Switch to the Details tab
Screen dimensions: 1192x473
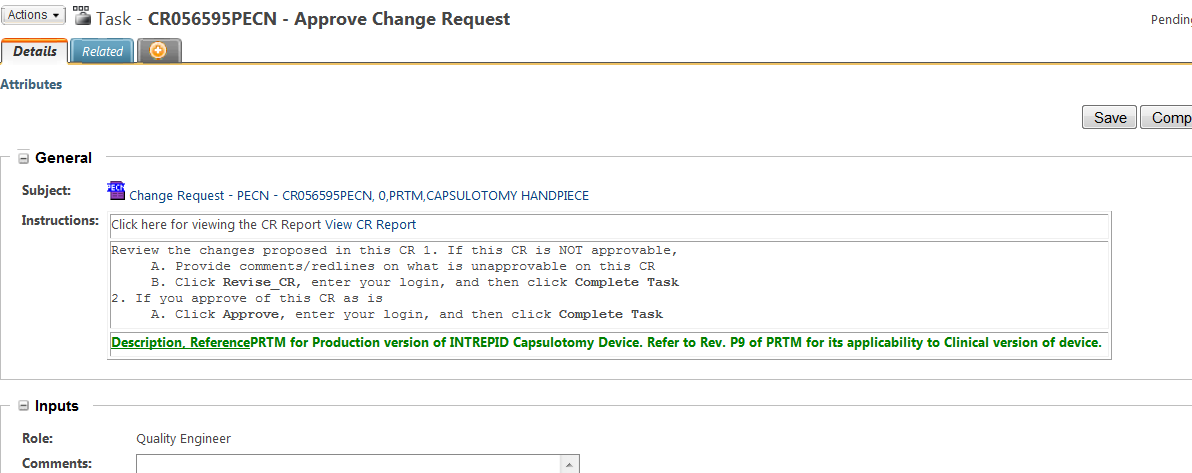point(35,52)
